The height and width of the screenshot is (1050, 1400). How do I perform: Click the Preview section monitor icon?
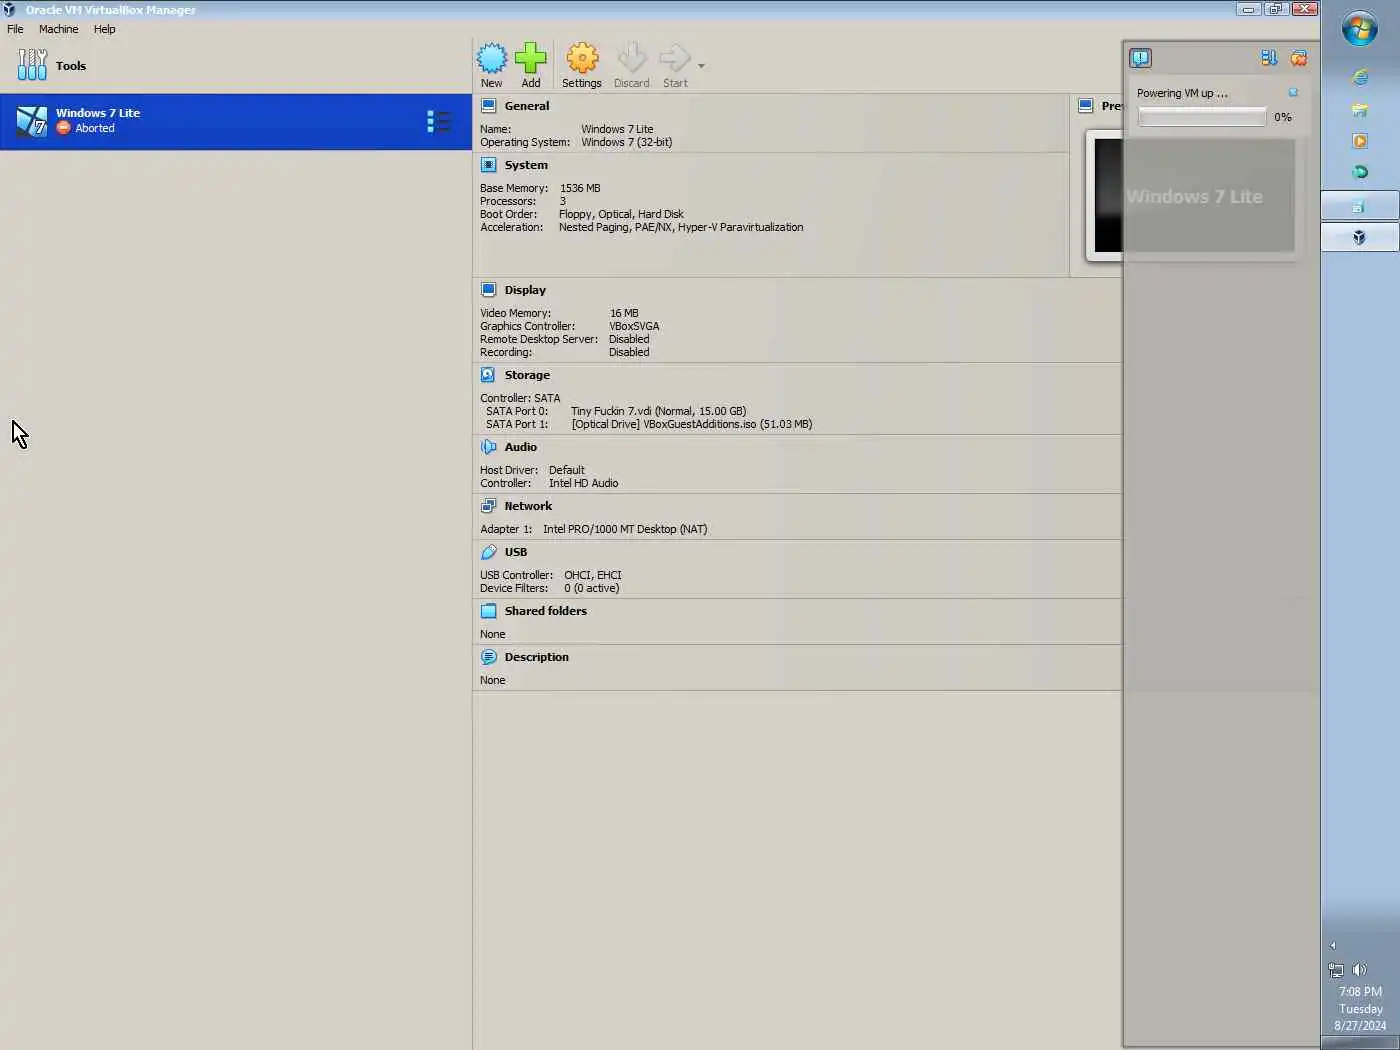point(1086,106)
